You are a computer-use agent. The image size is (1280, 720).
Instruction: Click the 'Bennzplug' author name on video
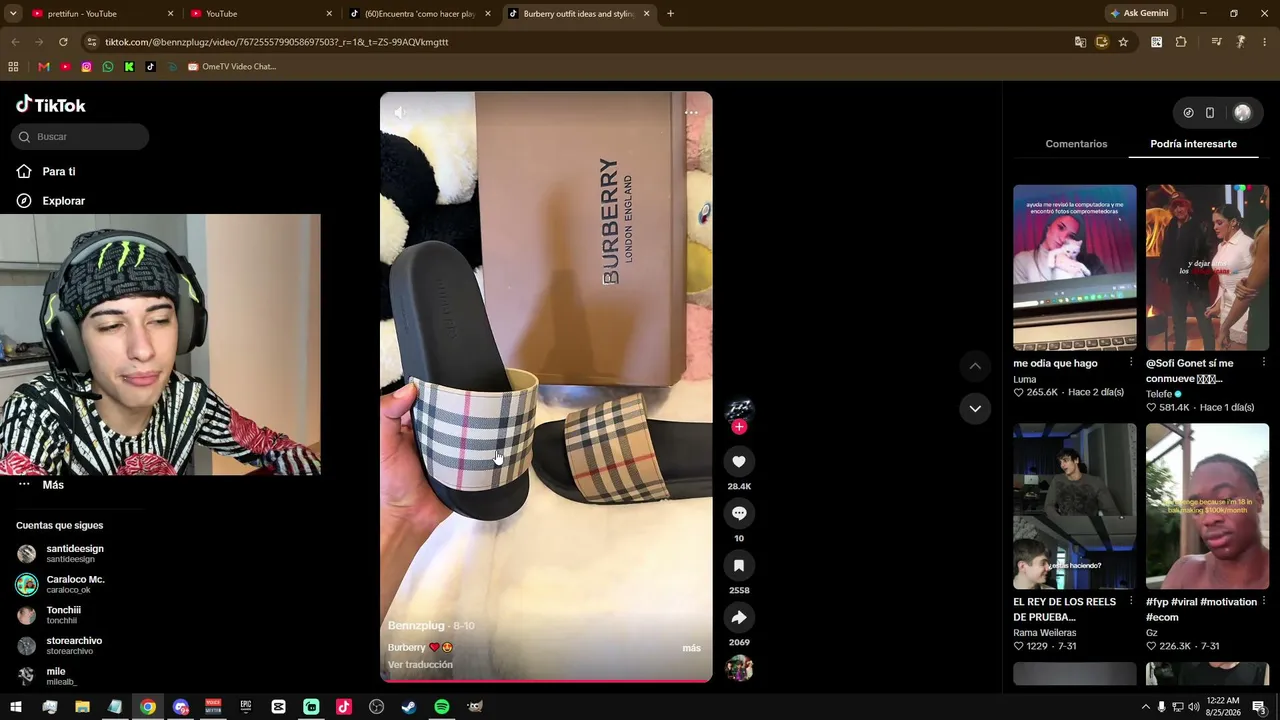point(416,626)
